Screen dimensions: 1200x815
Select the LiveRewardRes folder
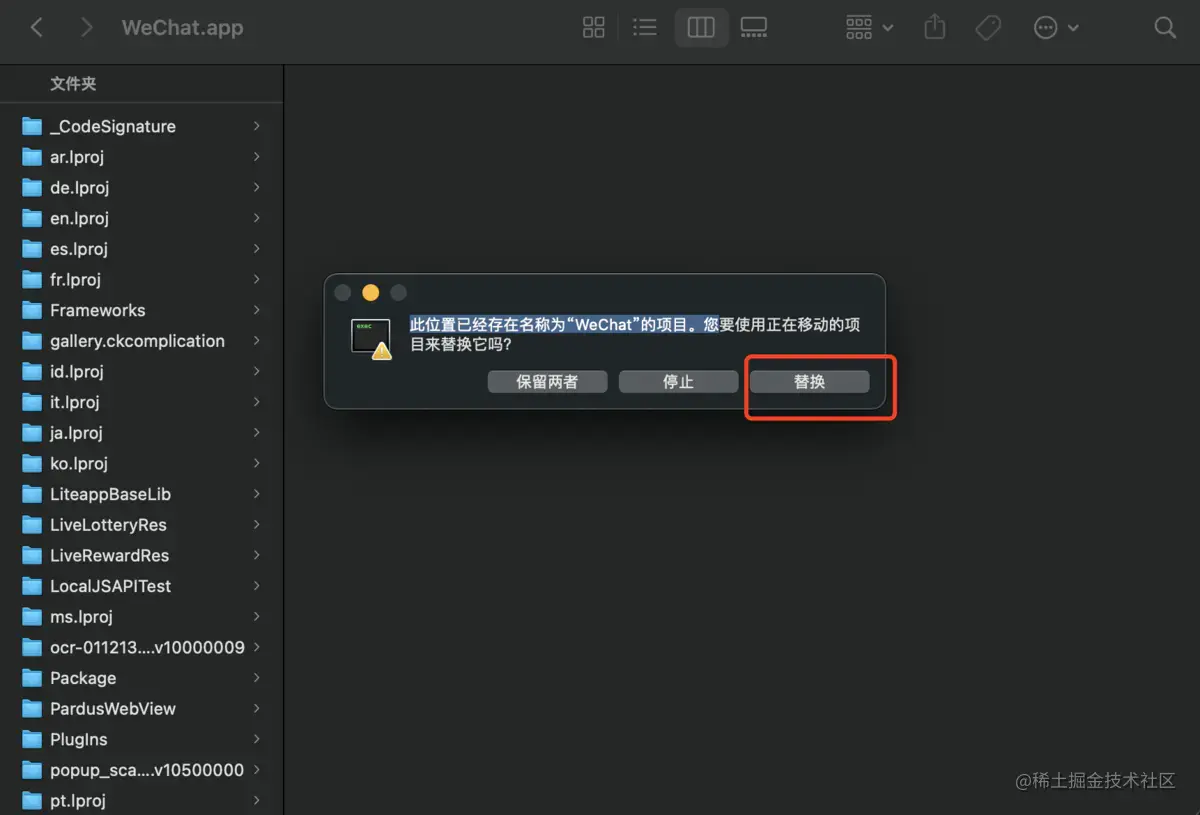tap(142, 555)
